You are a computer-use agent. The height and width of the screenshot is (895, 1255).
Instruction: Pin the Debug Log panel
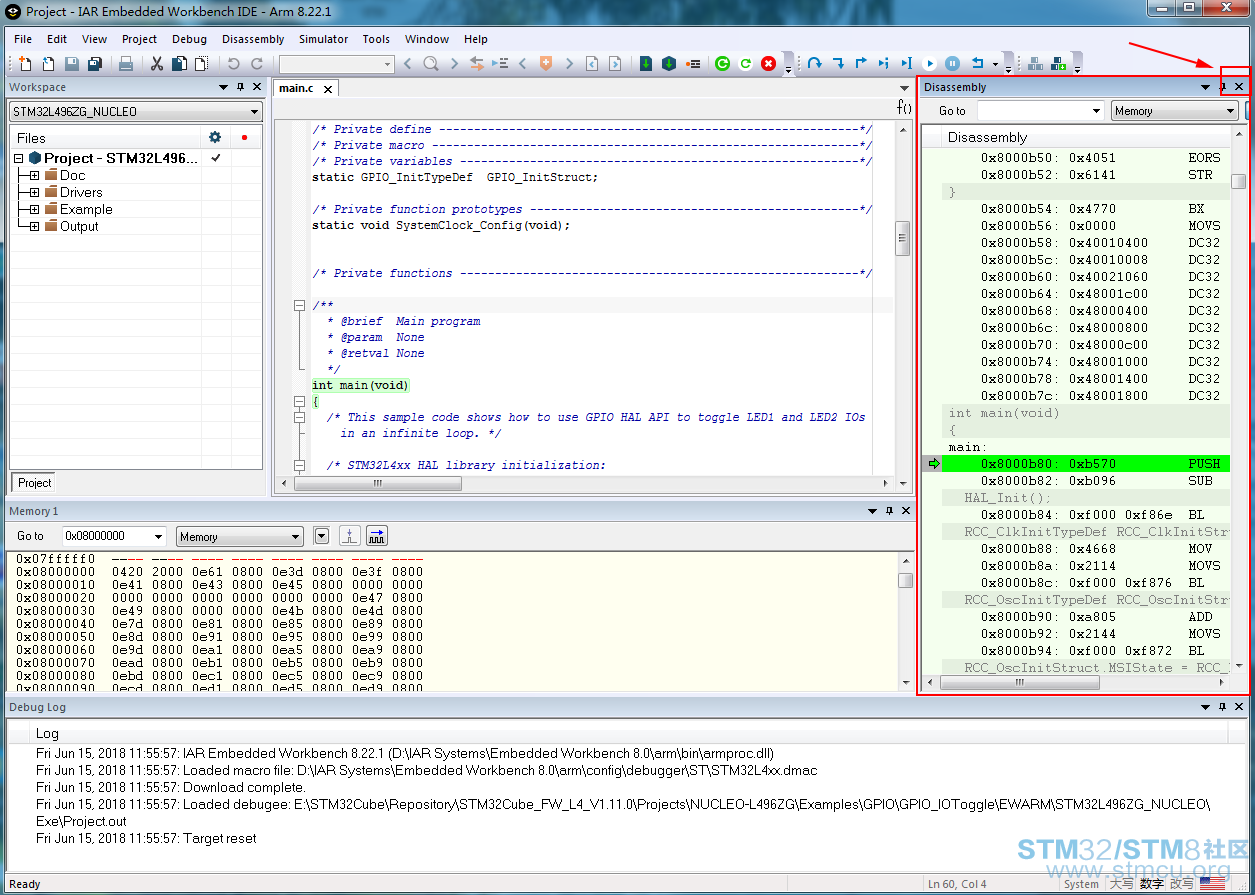point(1222,707)
